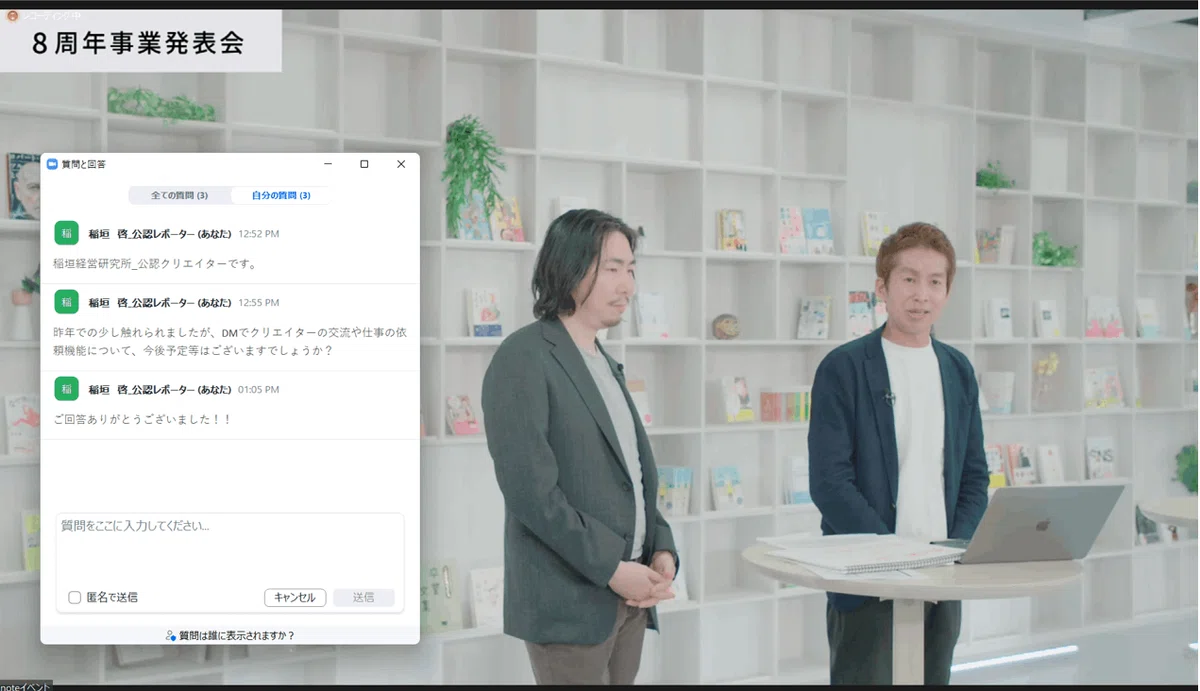Open the 質問は誰に表示されますか？ link

pyautogui.click(x=237, y=635)
